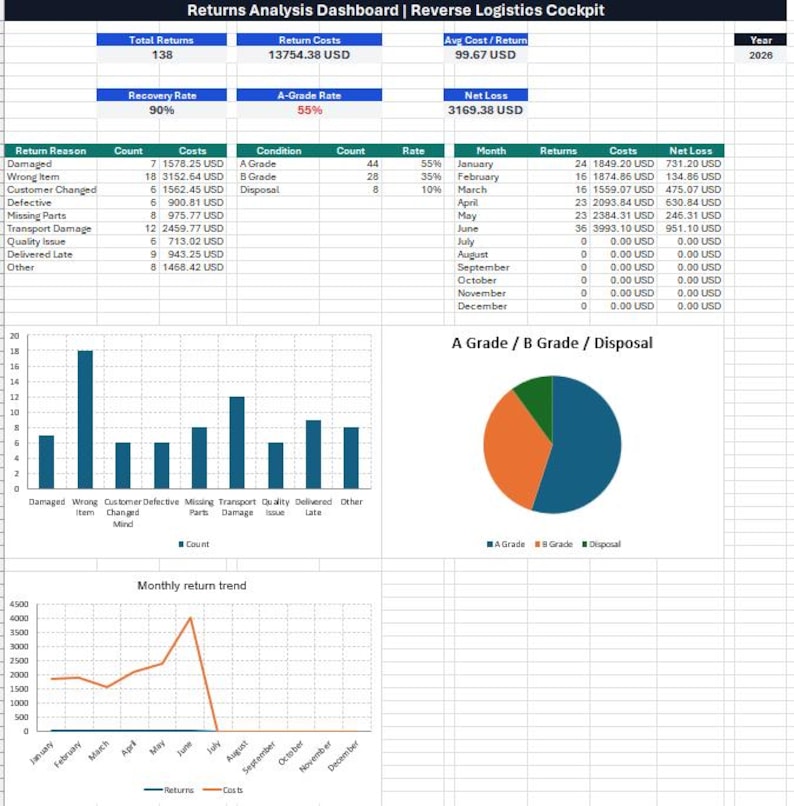Click the Delivered Late bar in chart
The height and width of the screenshot is (806, 794).
click(313, 454)
